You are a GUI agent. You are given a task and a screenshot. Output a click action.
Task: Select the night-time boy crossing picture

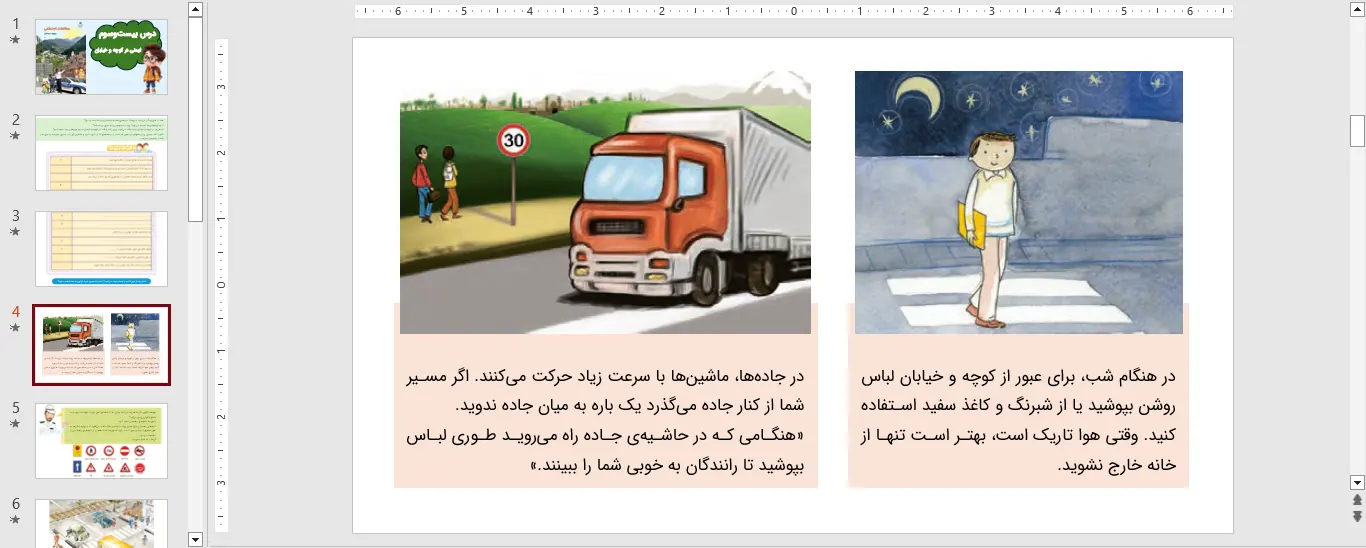click(x=1018, y=202)
